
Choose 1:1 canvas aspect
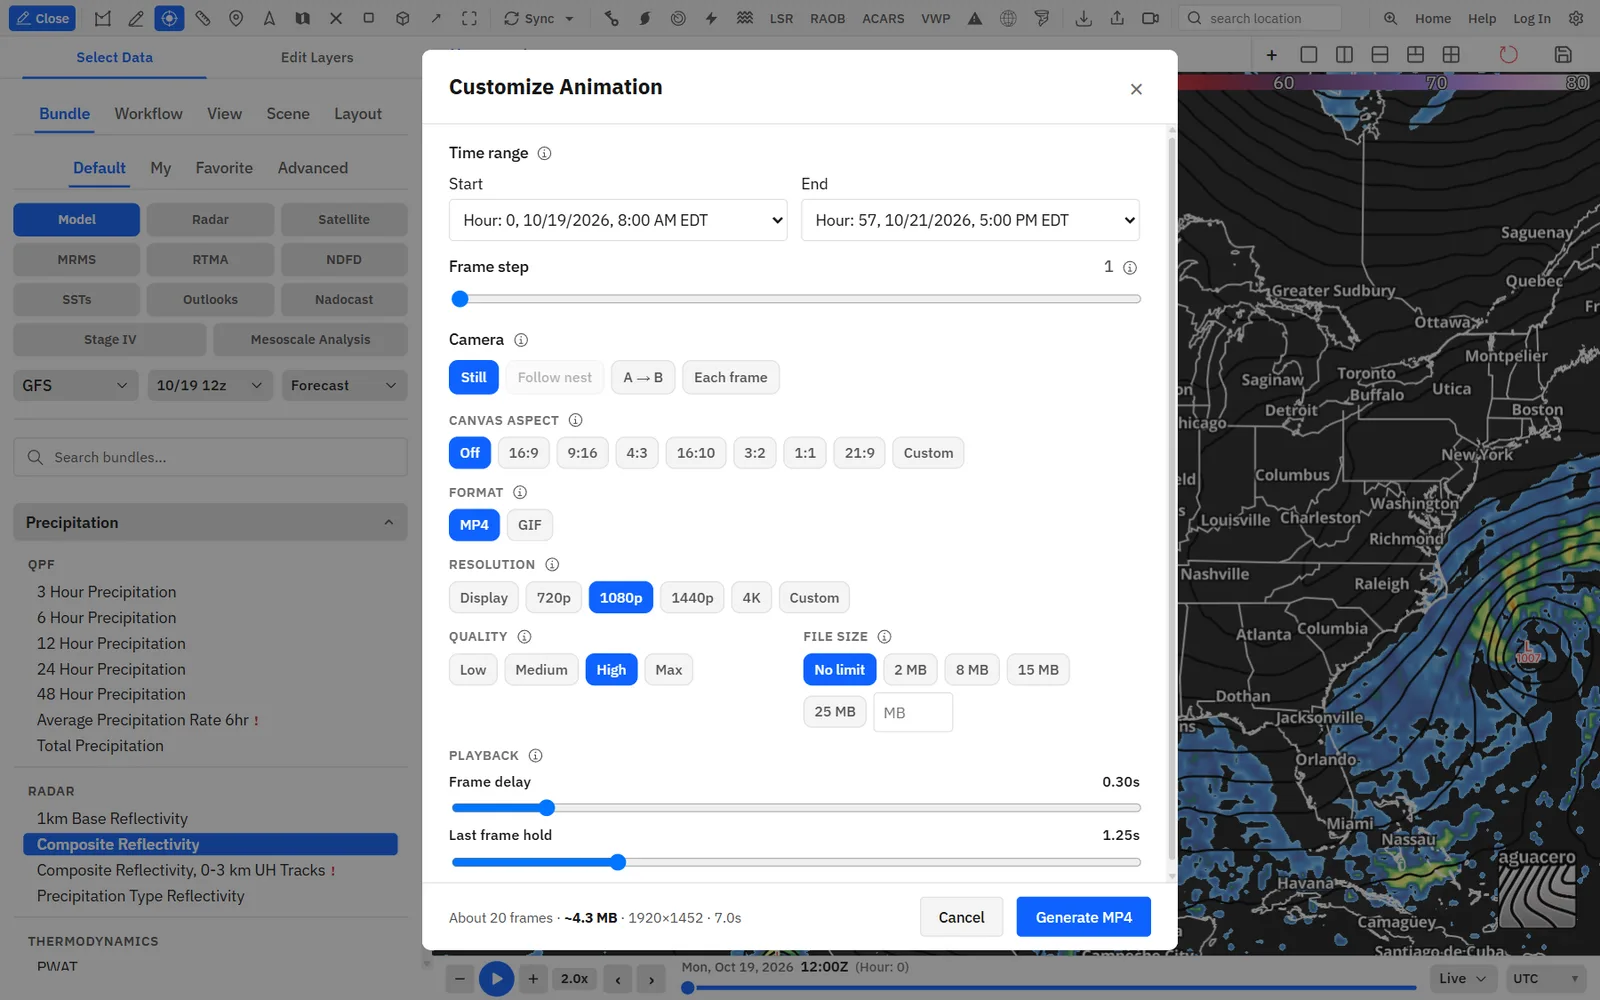805,453
